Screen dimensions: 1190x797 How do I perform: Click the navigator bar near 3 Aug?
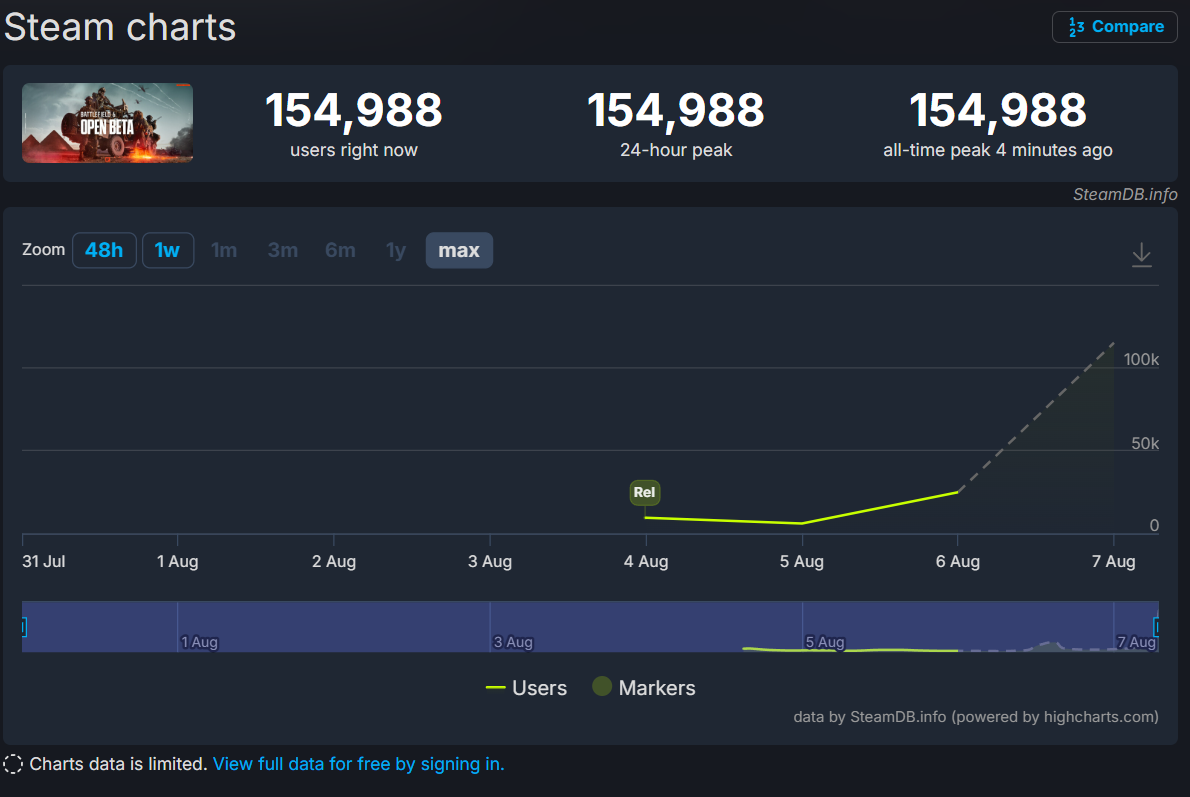[x=512, y=641]
